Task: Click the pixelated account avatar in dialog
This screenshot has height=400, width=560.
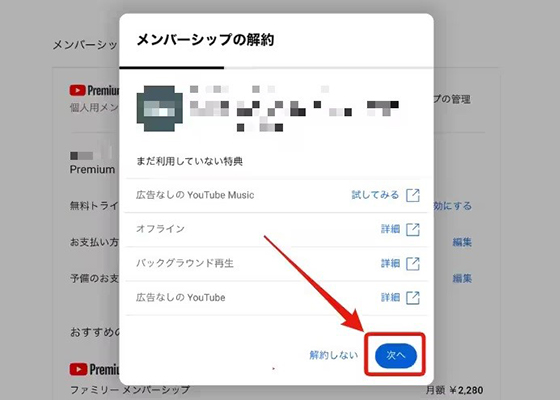Action: [x=160, y=109]
